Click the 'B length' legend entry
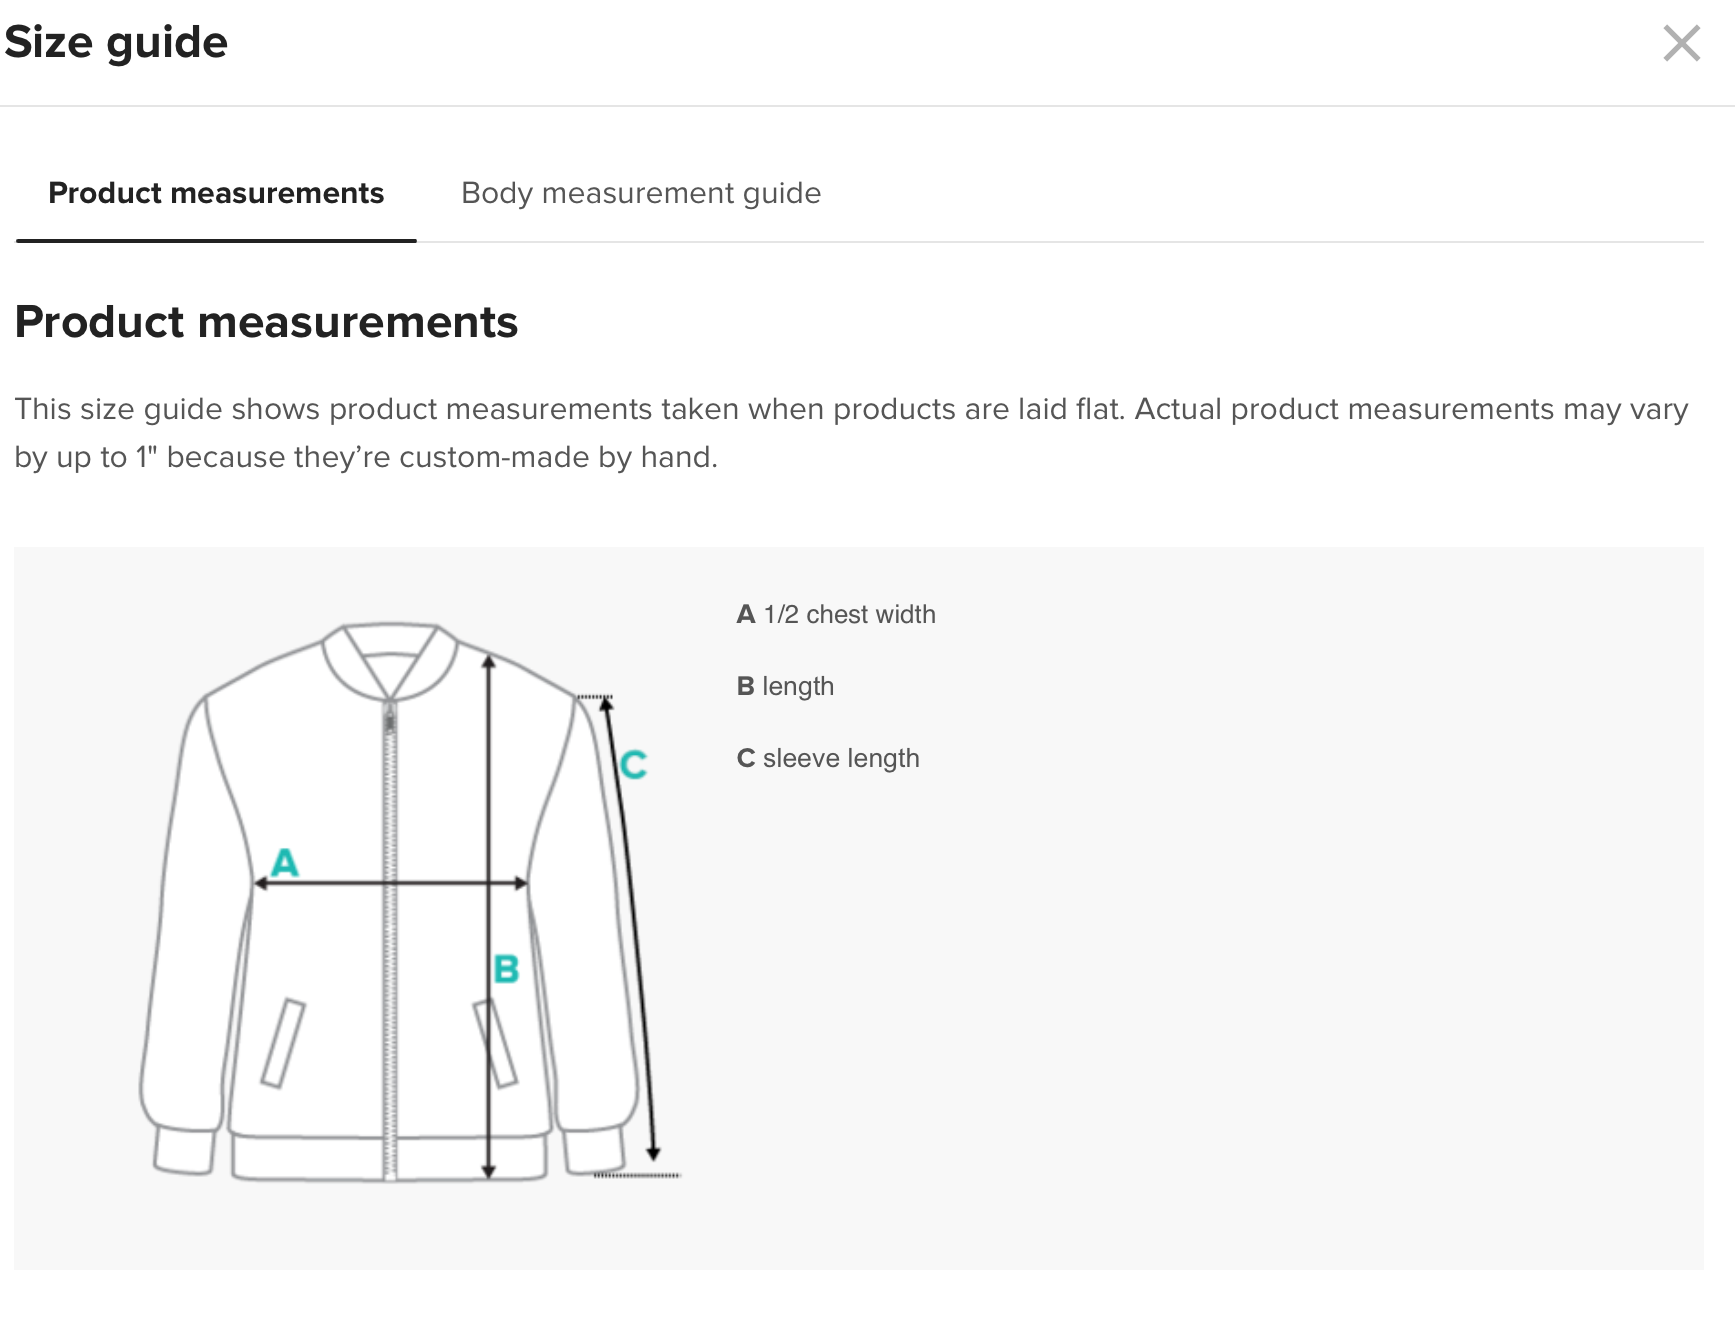This screenshot has height=1327, width=1735. point(785,686)
